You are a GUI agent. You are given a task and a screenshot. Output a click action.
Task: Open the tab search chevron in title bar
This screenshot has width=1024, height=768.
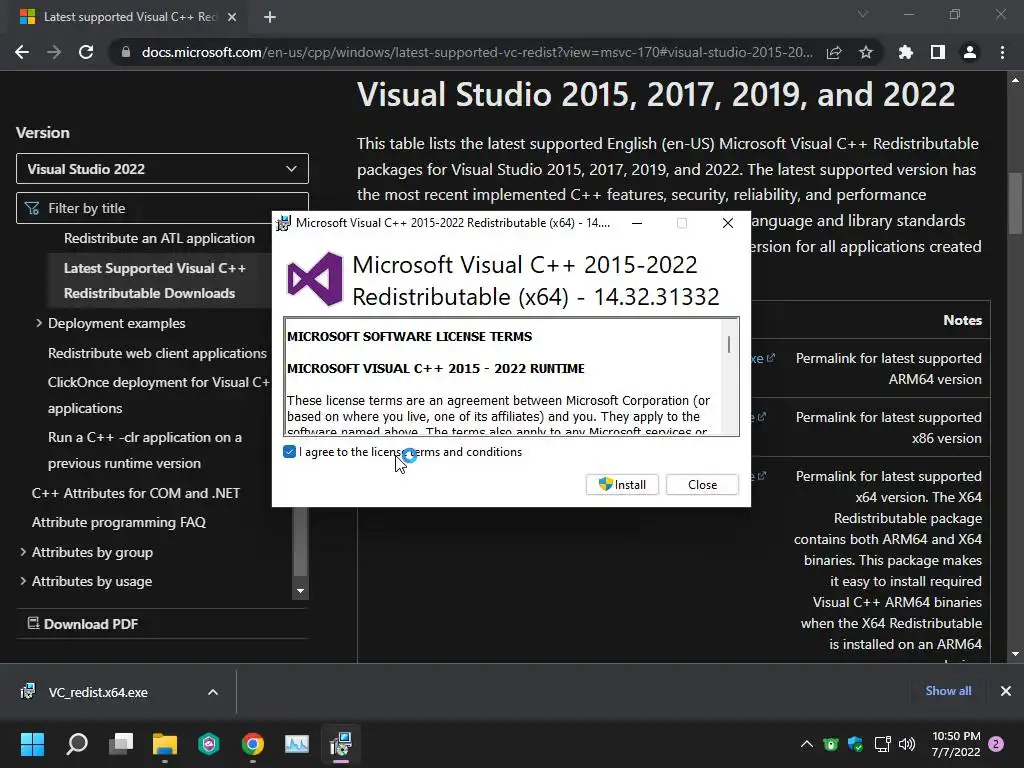863,14
